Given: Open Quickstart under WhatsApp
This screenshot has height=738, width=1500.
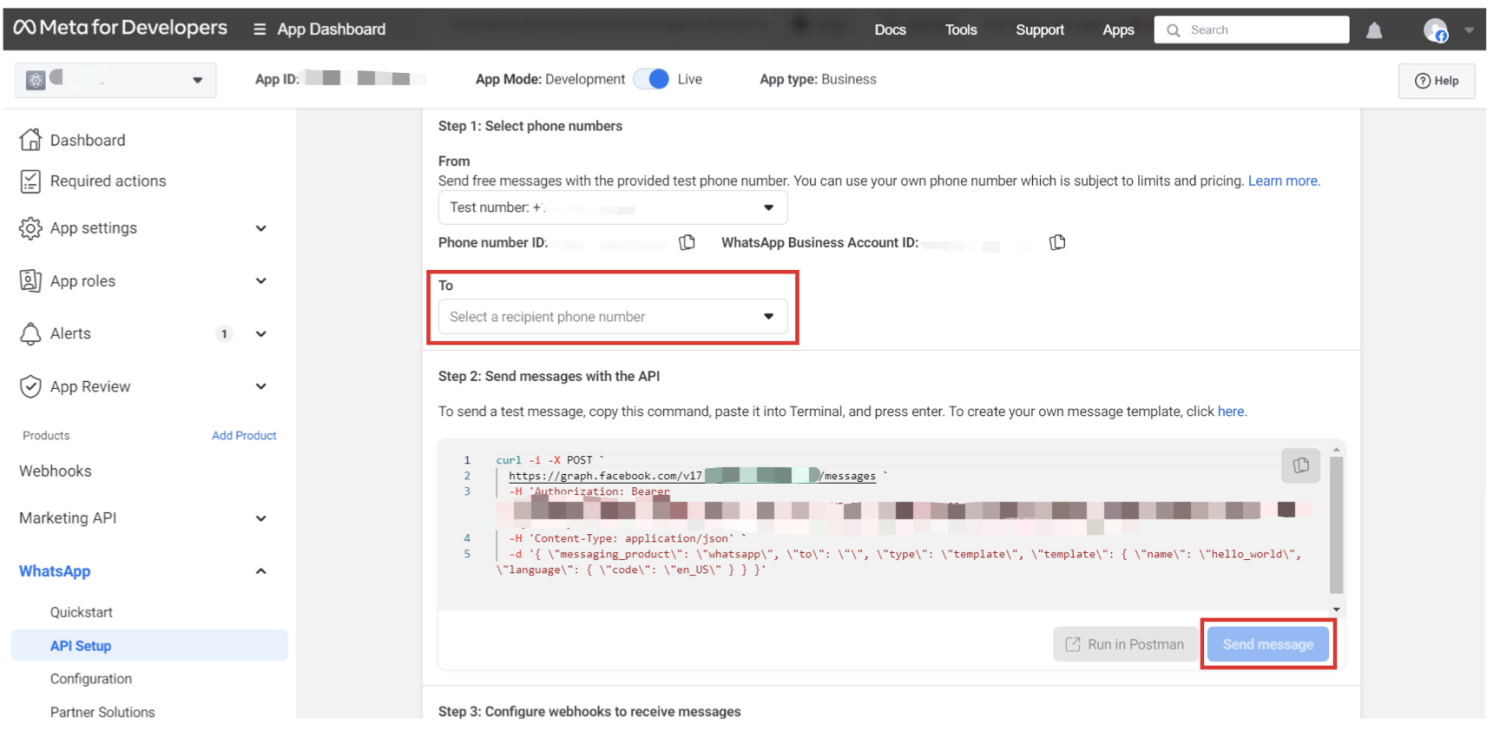Looking at the screenshot, I should point(81,612).
